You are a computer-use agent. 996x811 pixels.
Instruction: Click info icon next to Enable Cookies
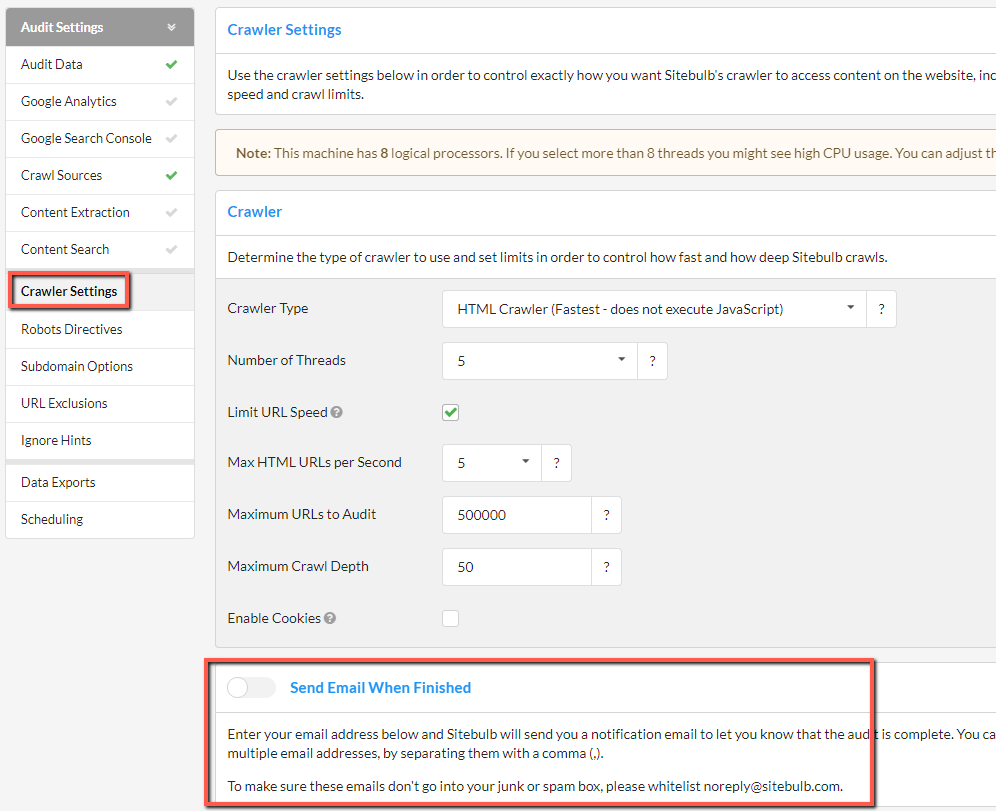pyautogui.click(x=330, y=619)
